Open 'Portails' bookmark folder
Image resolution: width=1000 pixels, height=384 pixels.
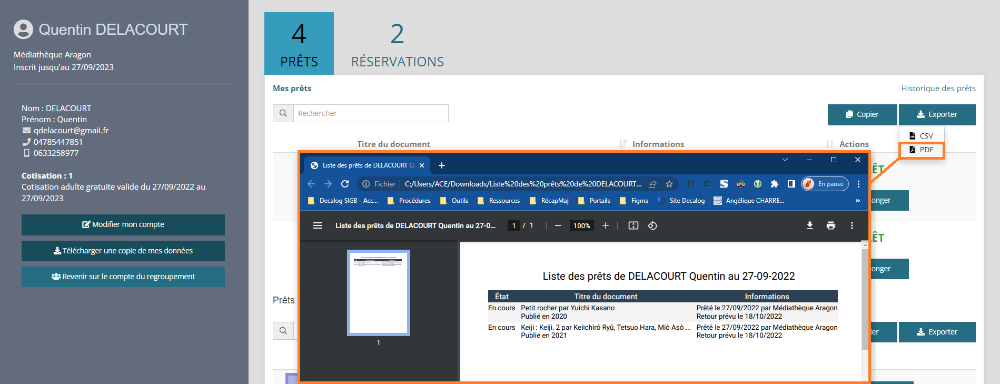594,200
